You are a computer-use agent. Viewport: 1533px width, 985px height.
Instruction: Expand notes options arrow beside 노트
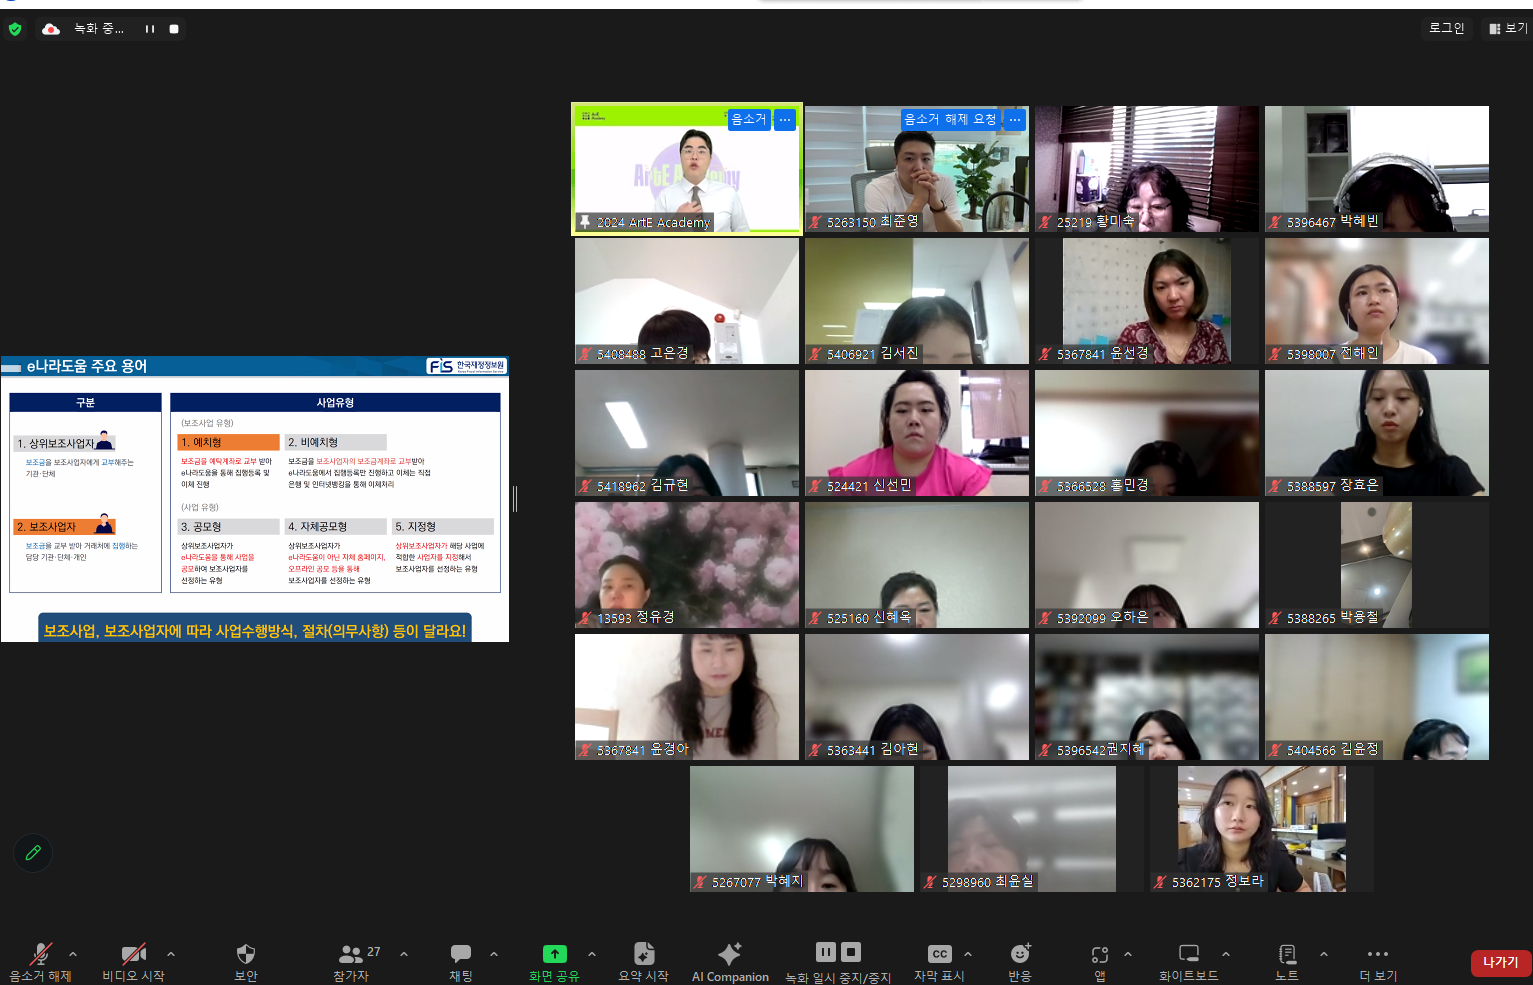(1324, 954)
